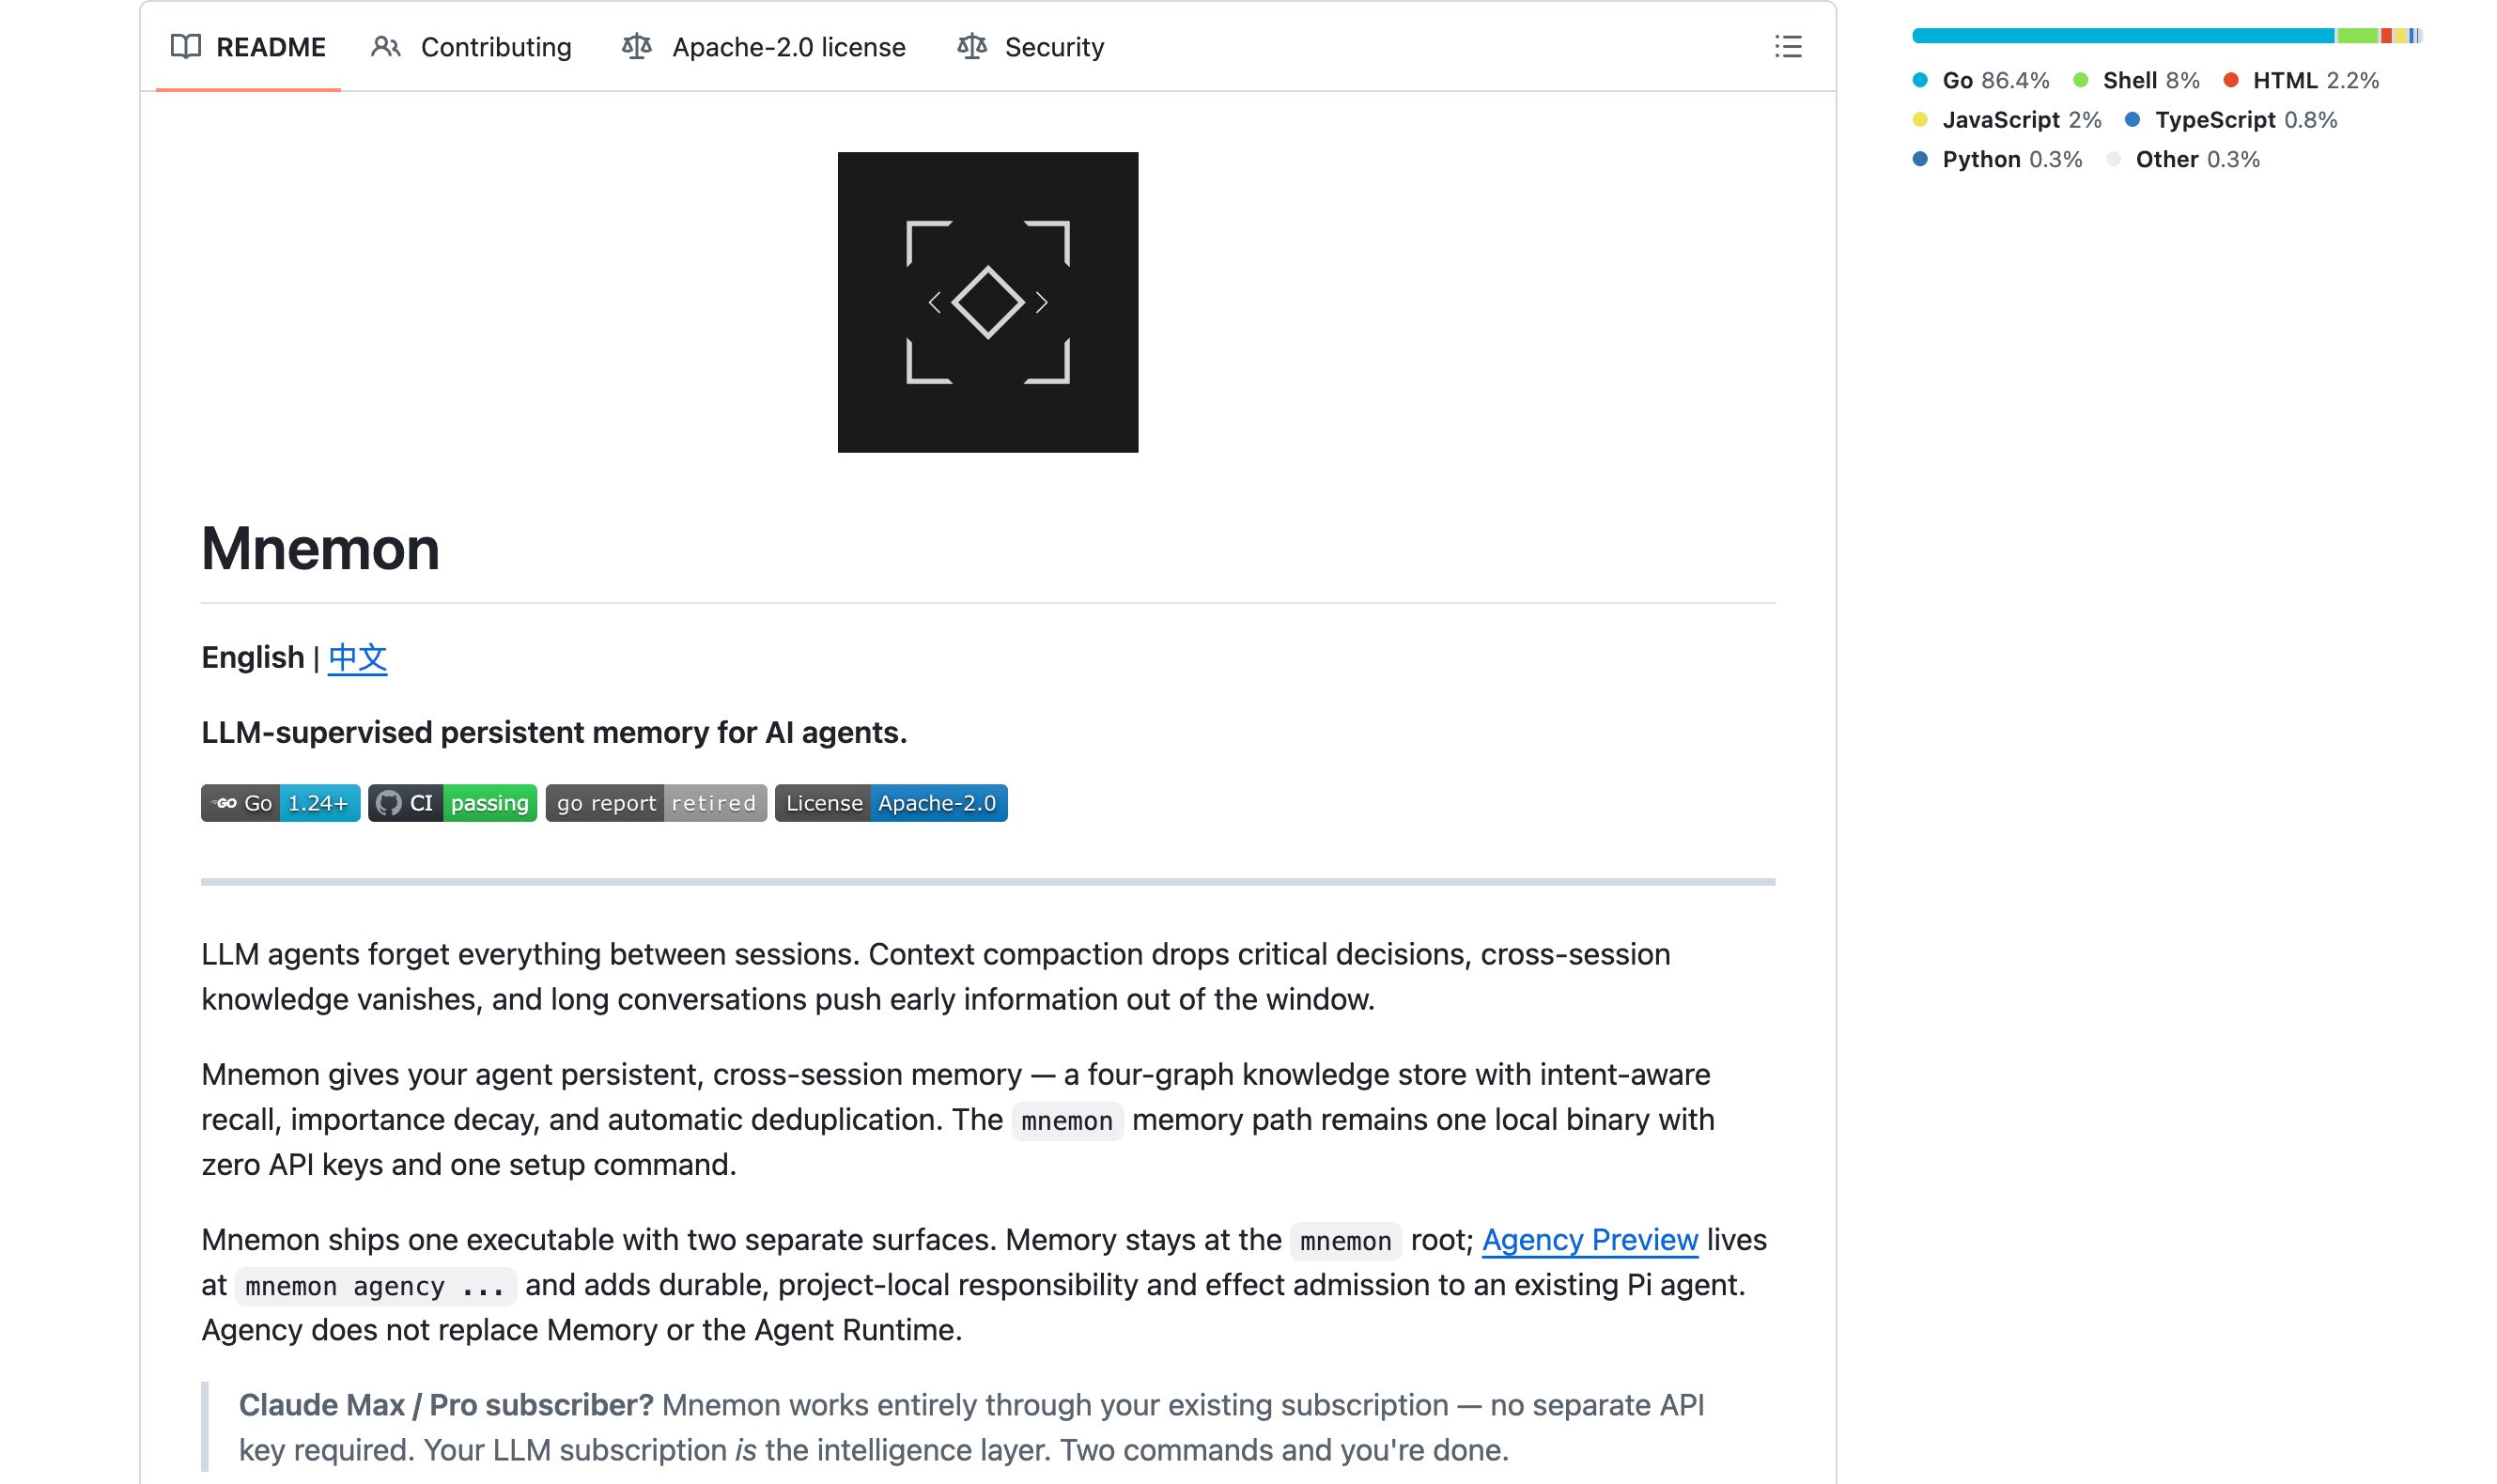Click 'LLM-supervised persistent memory for AI agents.' text
2497x1484 pixels.
[554, 733]
